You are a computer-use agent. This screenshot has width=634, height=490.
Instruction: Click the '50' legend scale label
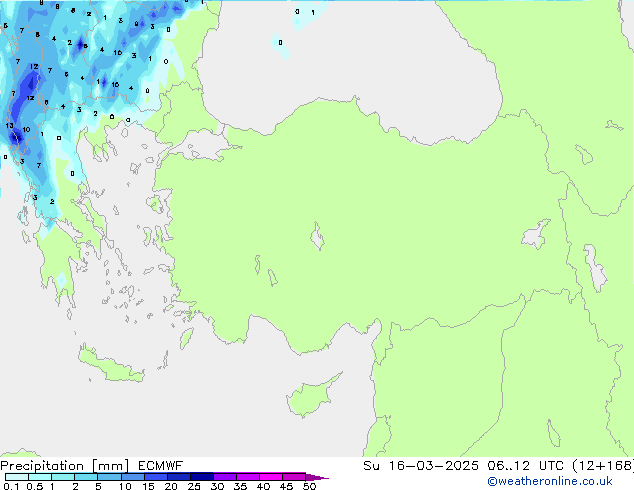tap(310, 486)
